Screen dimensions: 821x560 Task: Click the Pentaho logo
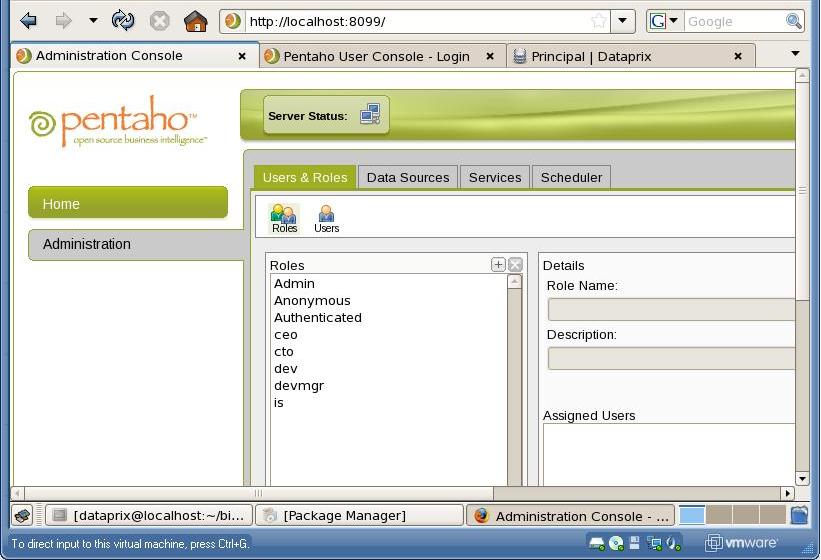tap(117, 121)
